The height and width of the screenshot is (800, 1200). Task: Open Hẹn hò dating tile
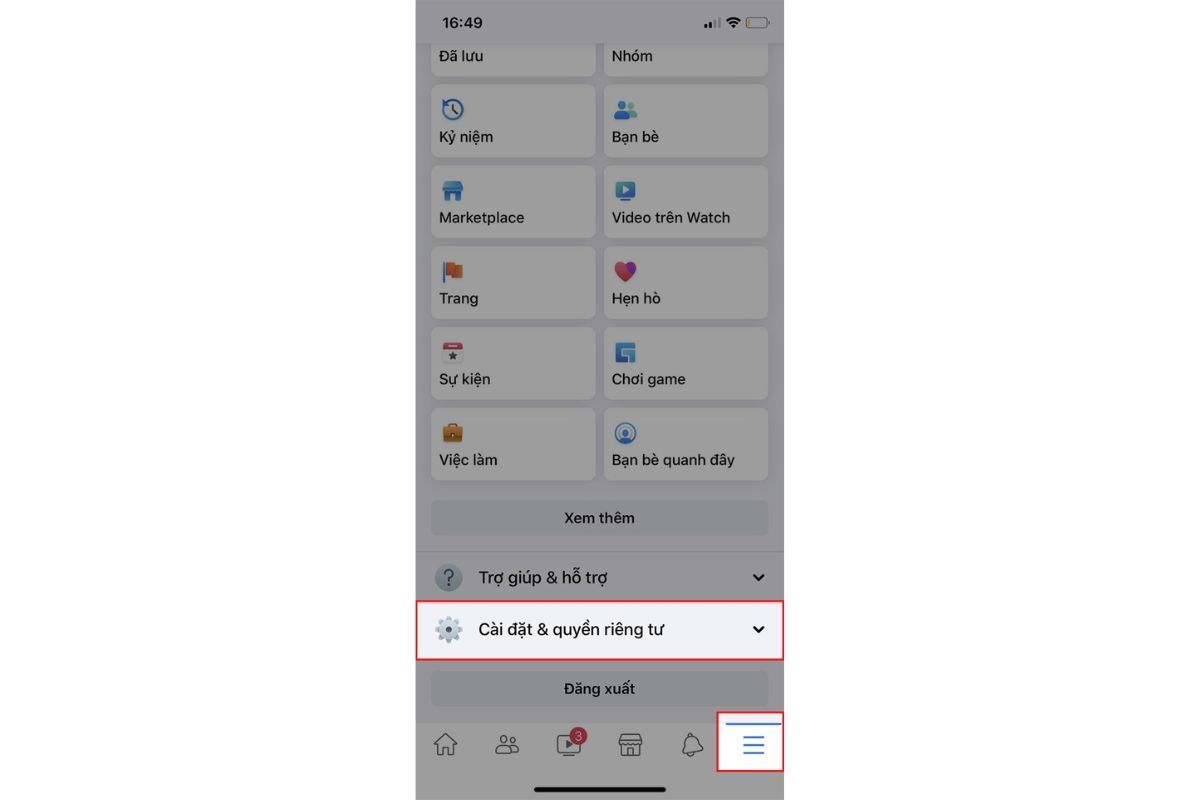pos(686,283)
